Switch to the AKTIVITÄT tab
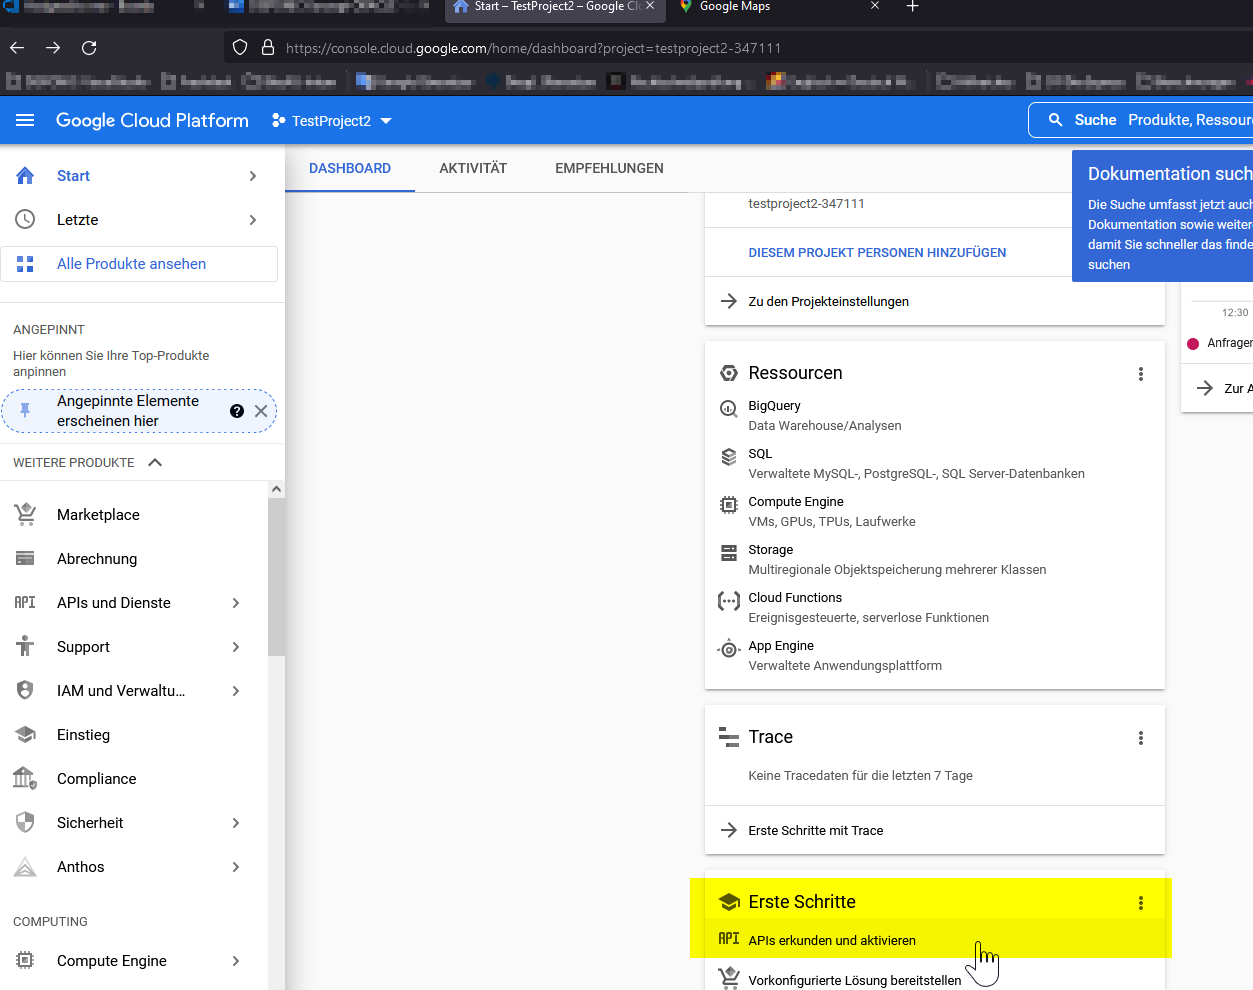1253x990 pixels. (473, 168)
